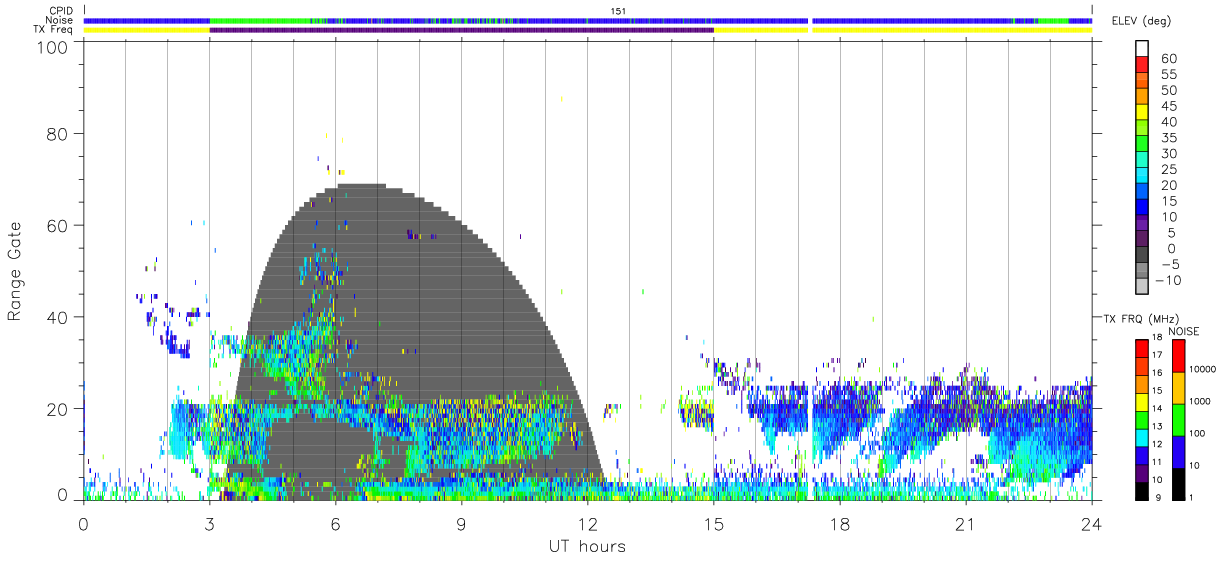Click the Range Gate tick label "80"
The width and height of the screenshot is (1228, 567).
59,134
